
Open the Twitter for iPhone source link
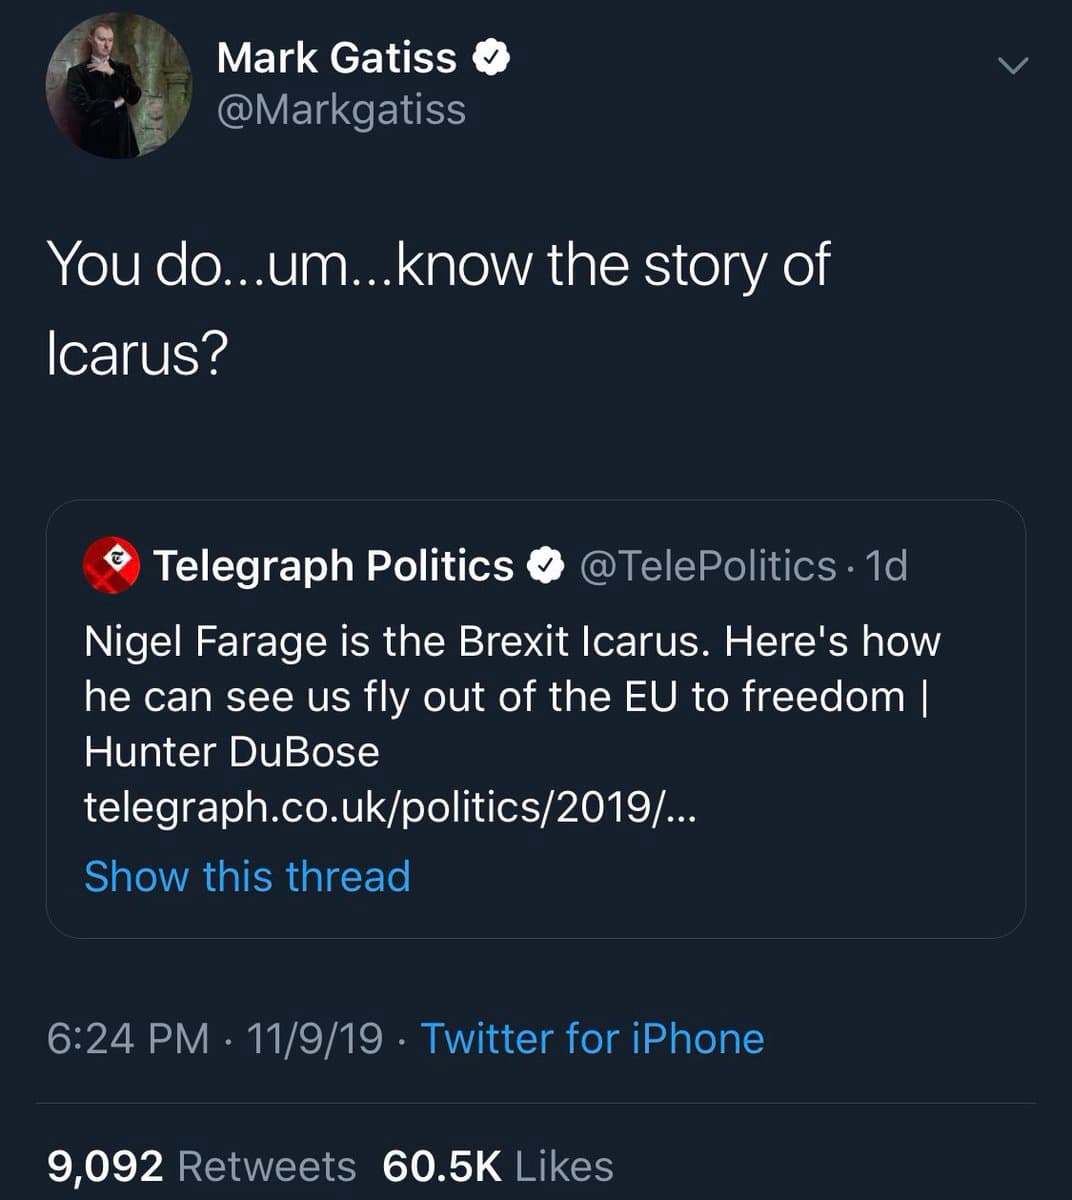point(592,1038)
